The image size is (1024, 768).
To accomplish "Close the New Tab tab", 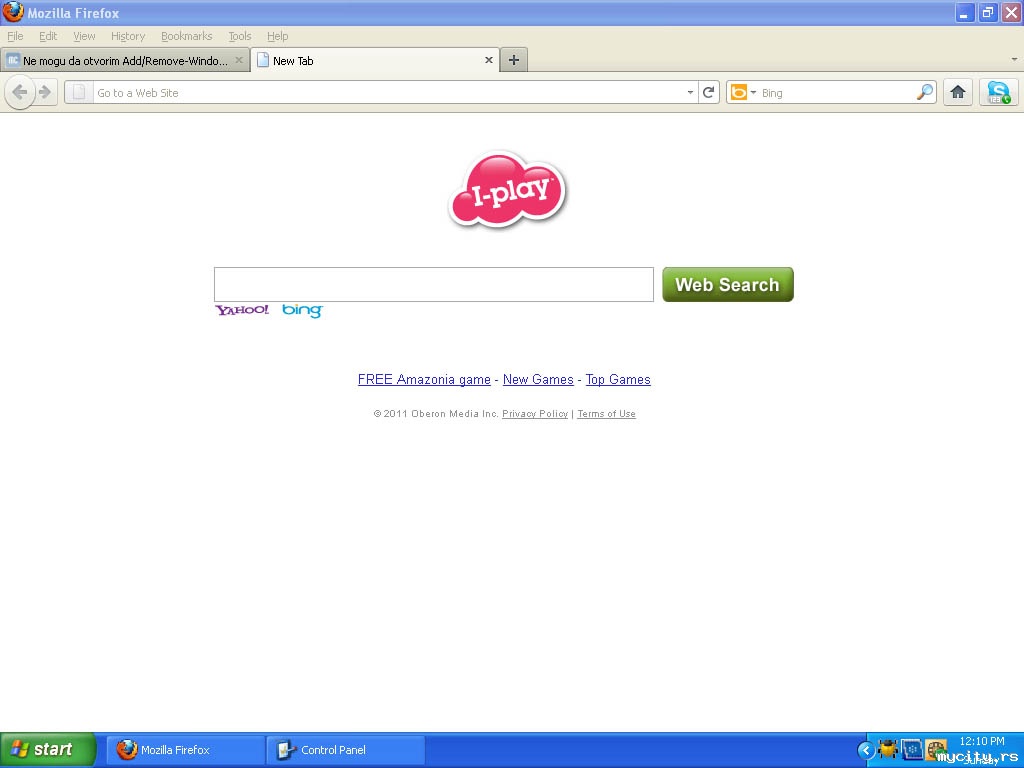I will coord(488,60).
